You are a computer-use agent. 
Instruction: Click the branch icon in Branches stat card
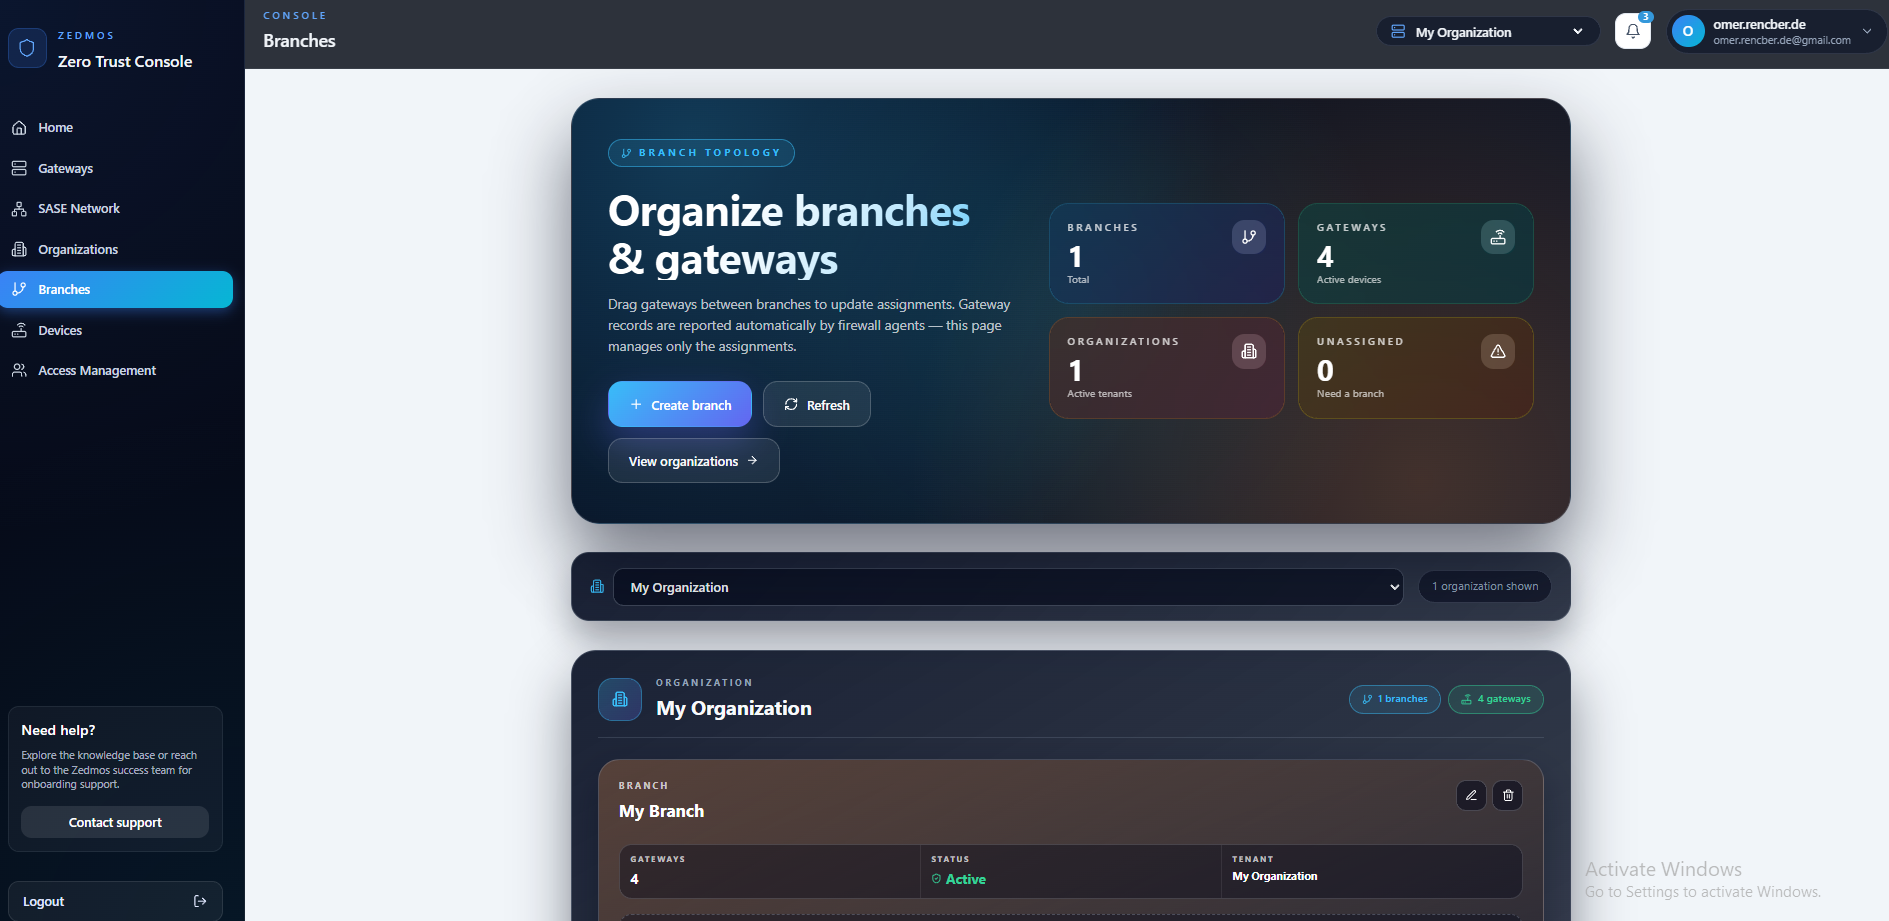(x=1249, y=237)
